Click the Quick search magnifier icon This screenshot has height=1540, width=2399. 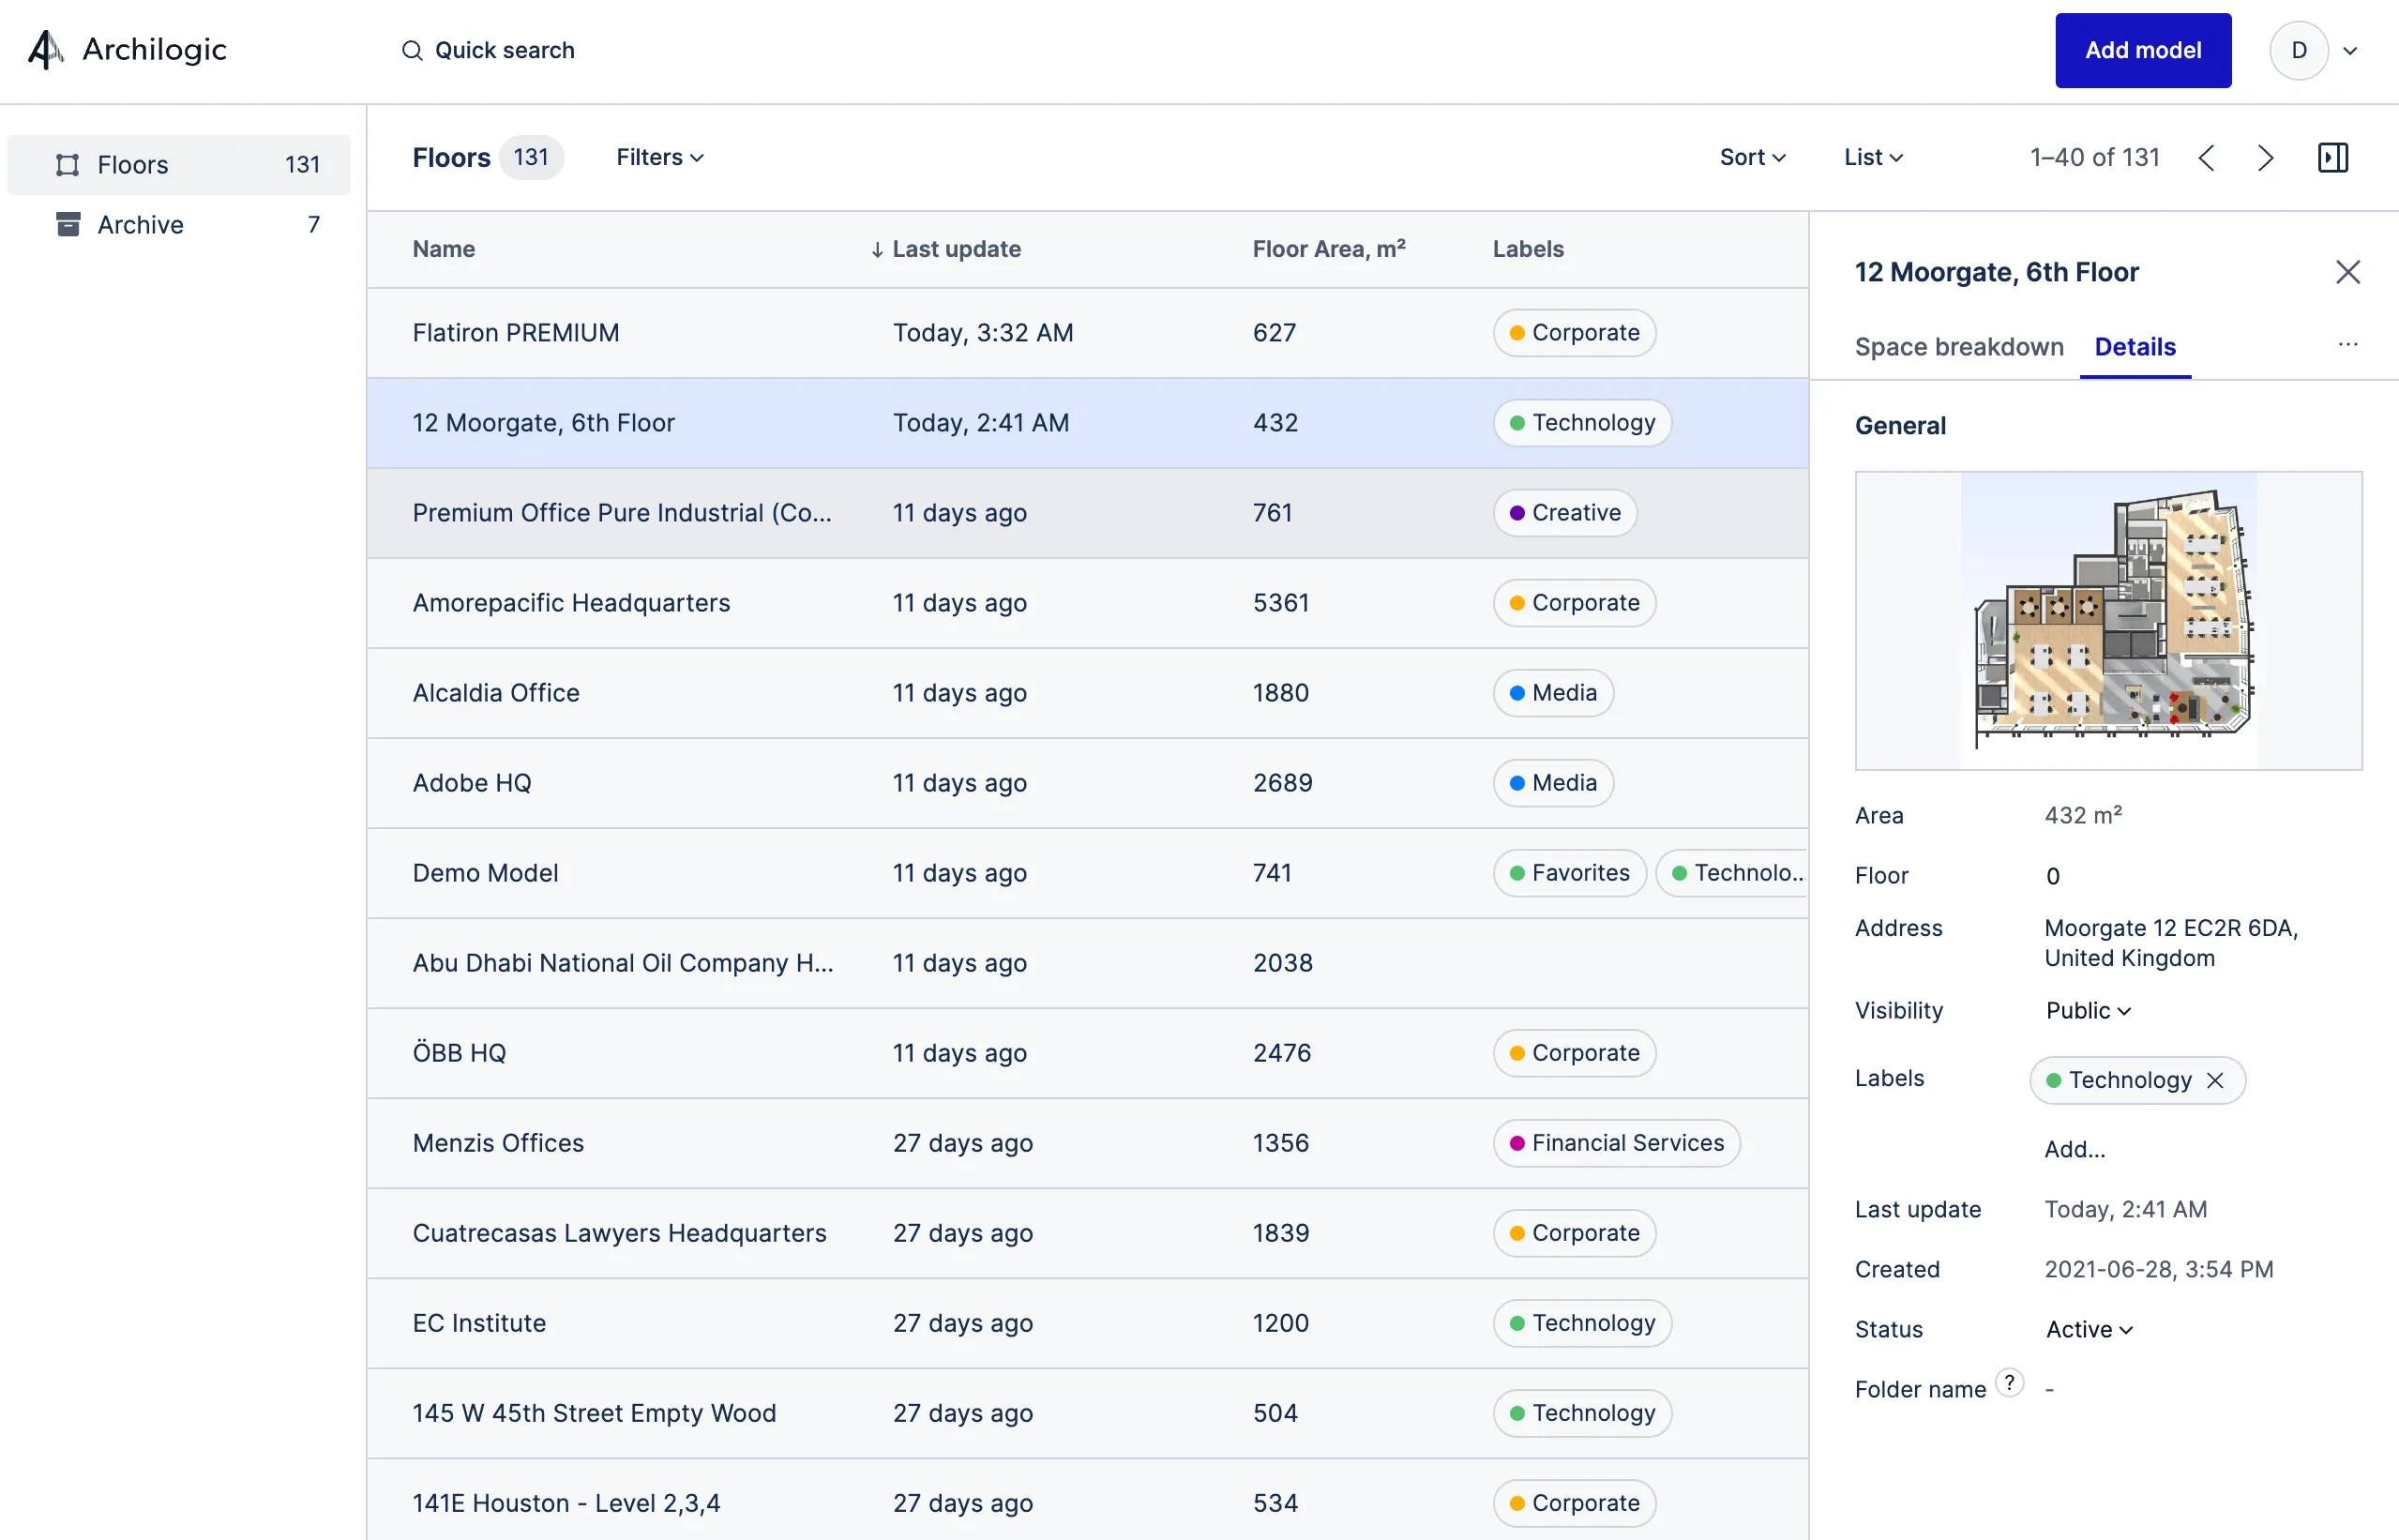click(x=411, y=50)
